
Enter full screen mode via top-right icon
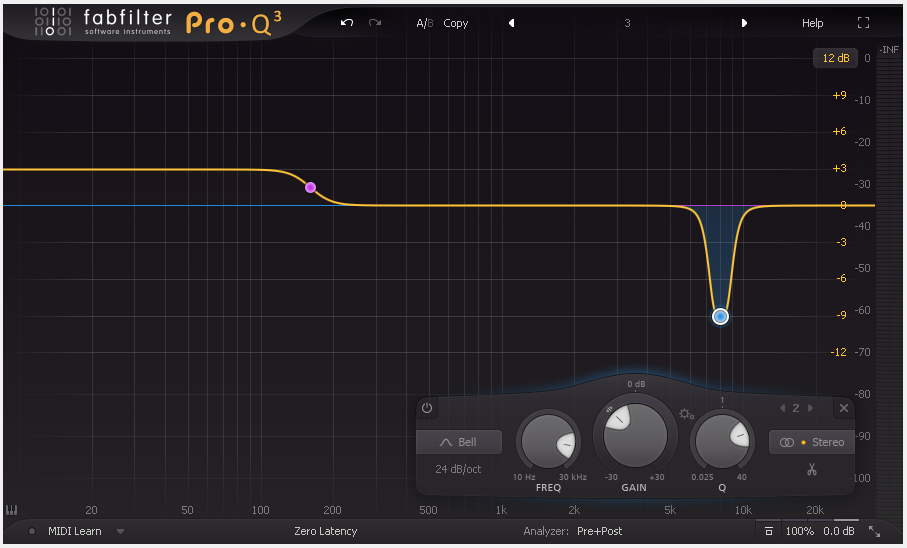pyautogui.click(x=864, y=23)
